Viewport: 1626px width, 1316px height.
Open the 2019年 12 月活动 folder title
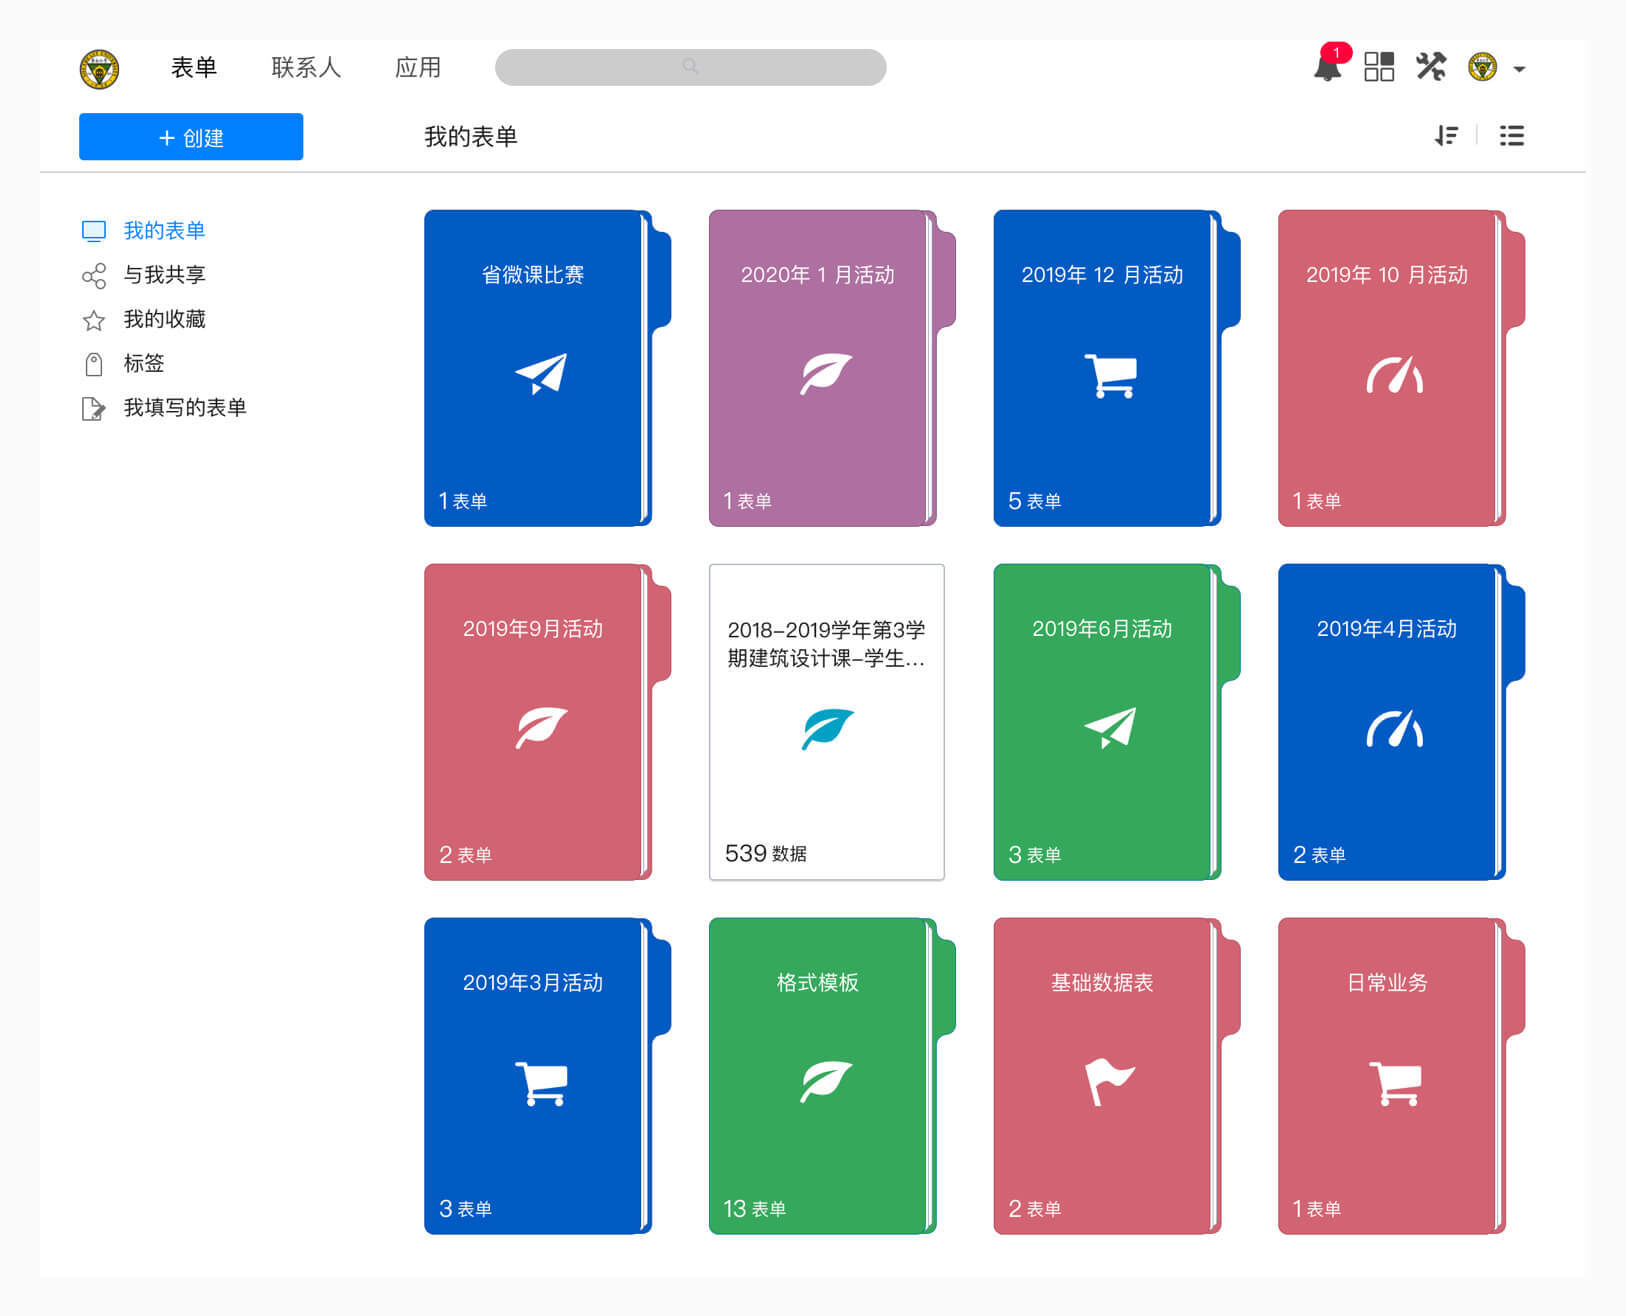pos(1102,275)
